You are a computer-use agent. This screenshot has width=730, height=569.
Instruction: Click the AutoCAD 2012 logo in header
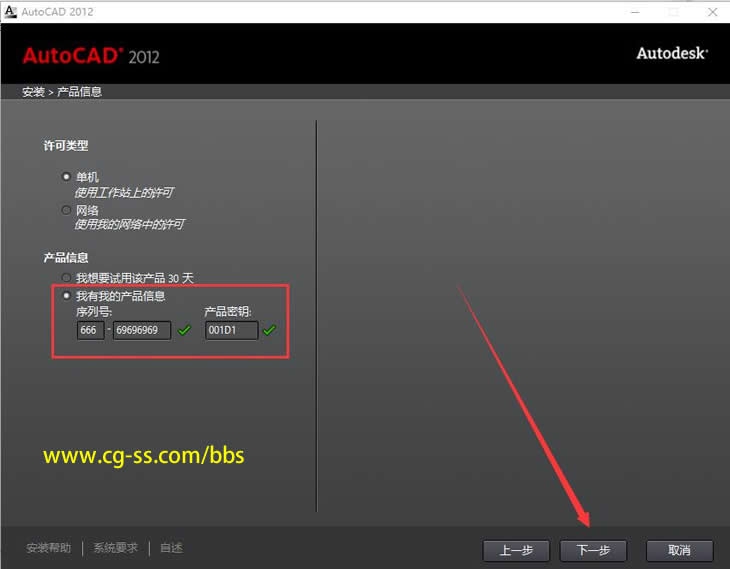(91, 56)
